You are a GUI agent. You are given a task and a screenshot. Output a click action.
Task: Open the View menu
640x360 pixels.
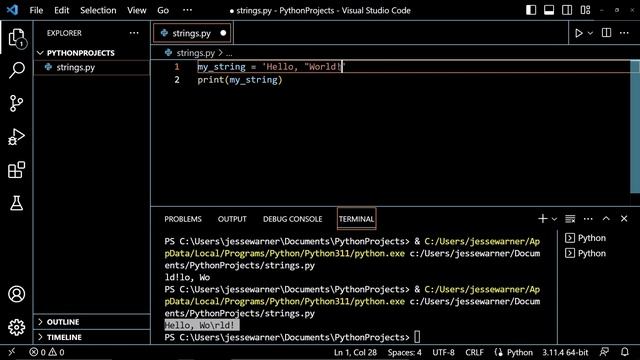pos(136,10)
